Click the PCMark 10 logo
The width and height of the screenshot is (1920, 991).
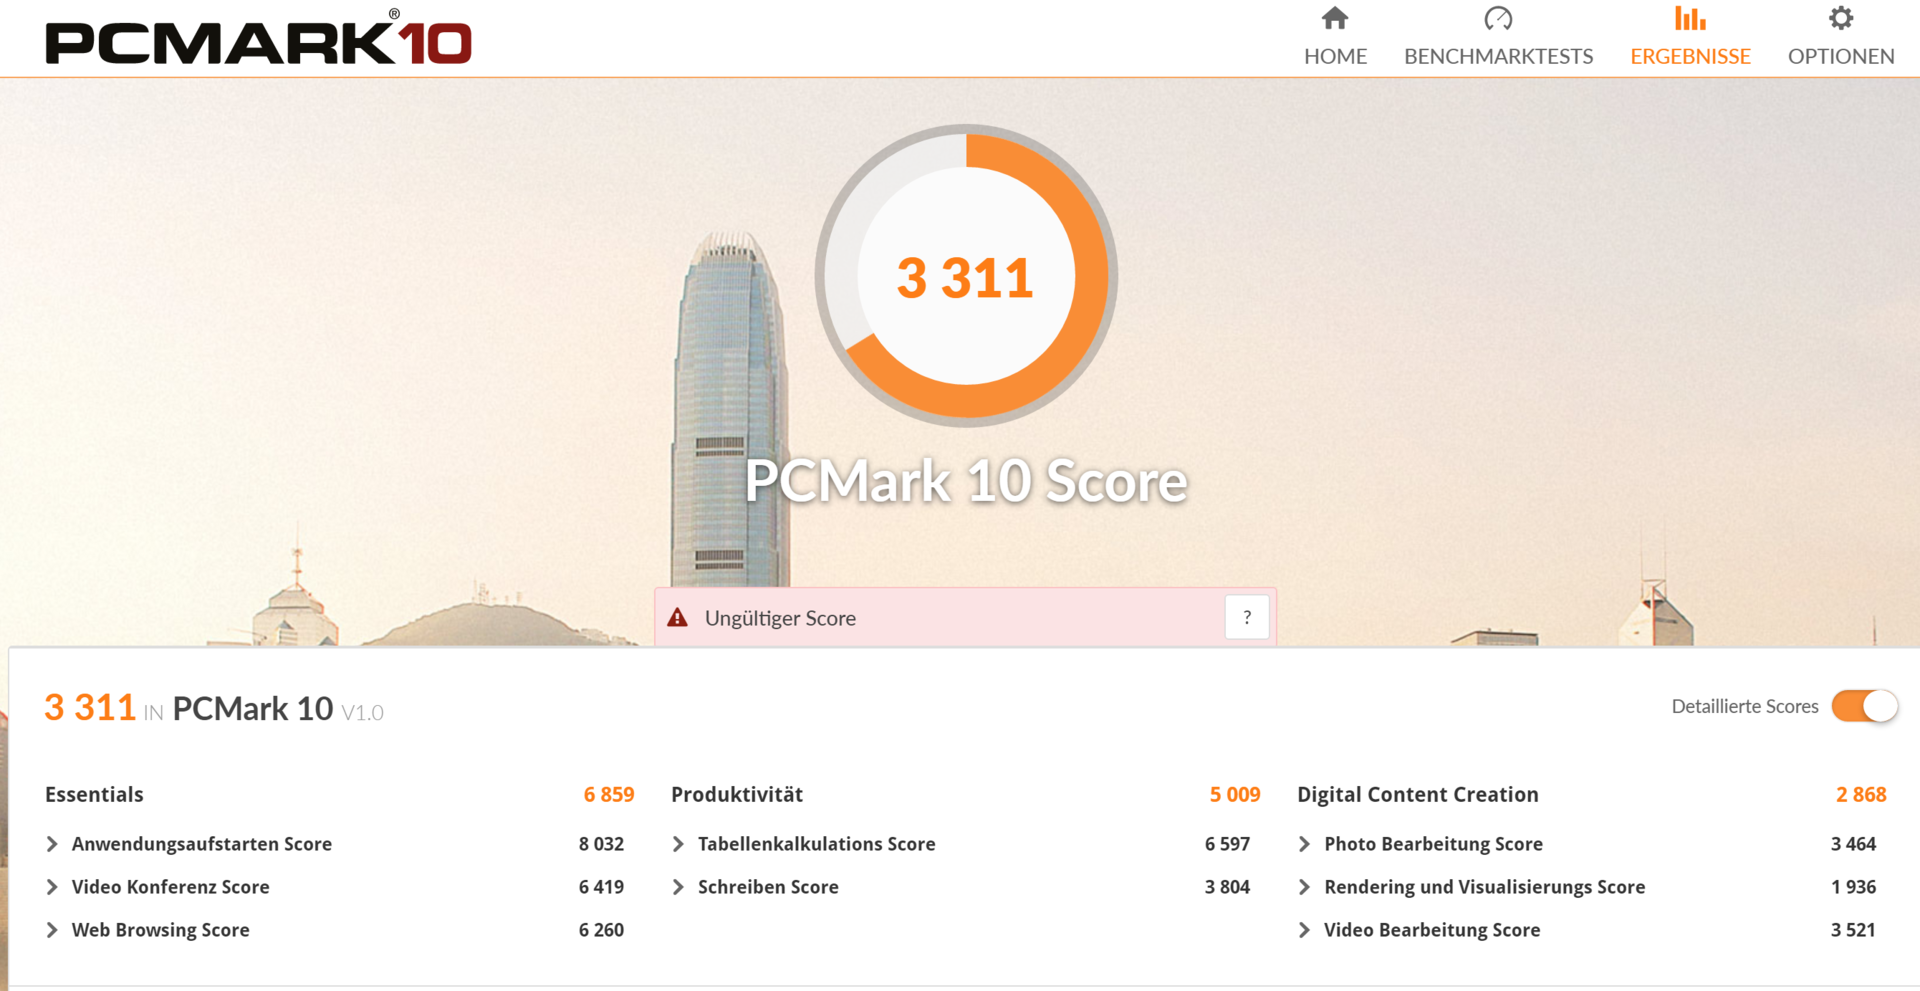point(258,40)
